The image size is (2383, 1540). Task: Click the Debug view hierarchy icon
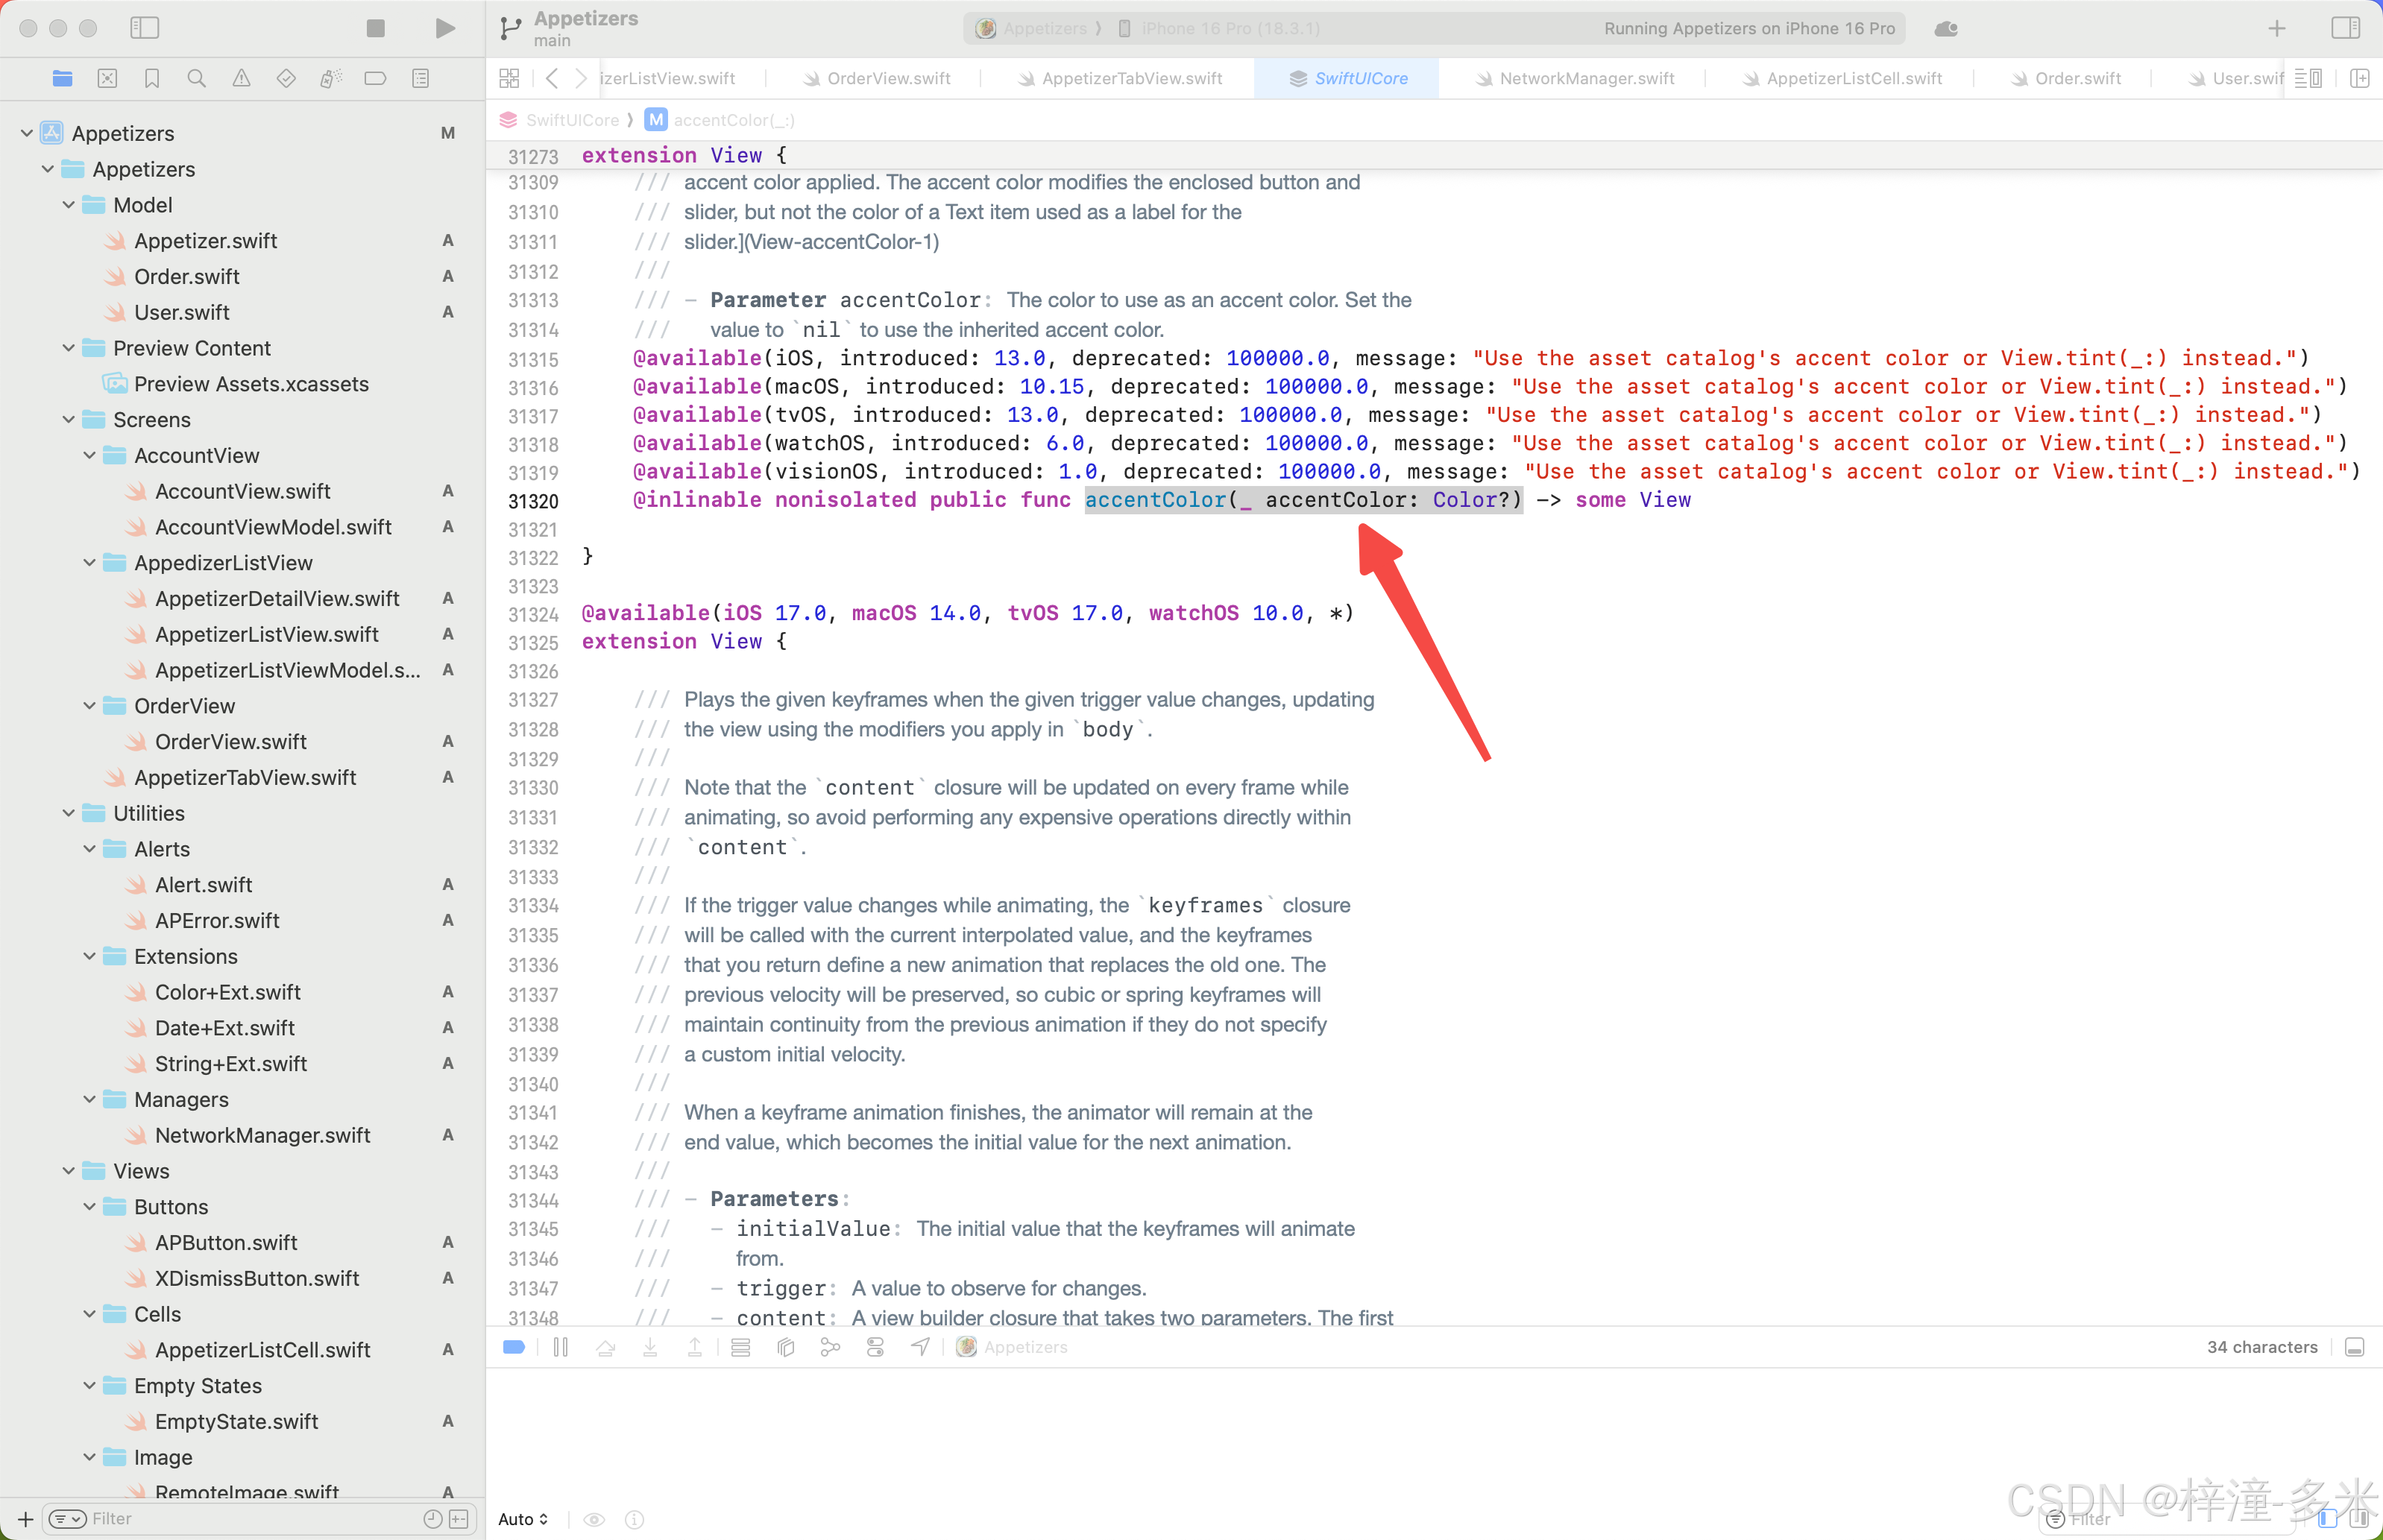[x=786, y=1347]
